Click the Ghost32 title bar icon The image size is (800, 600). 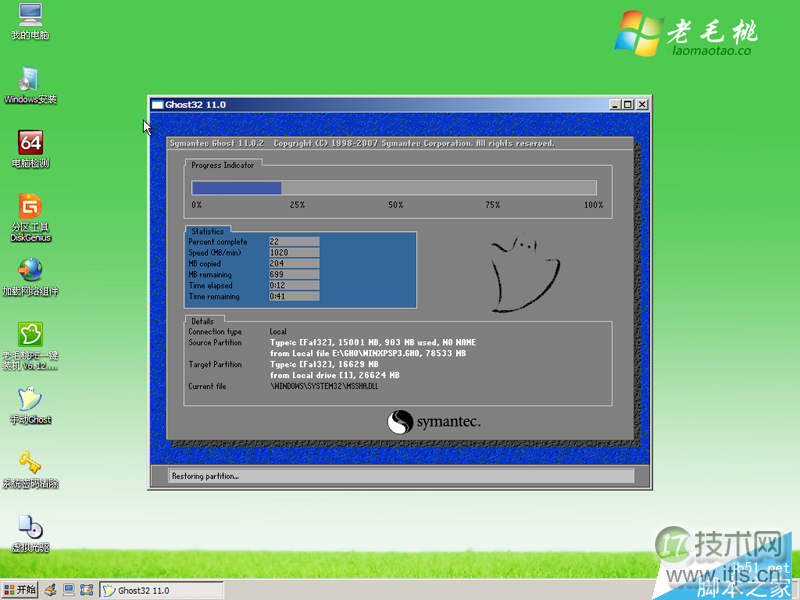157,105
